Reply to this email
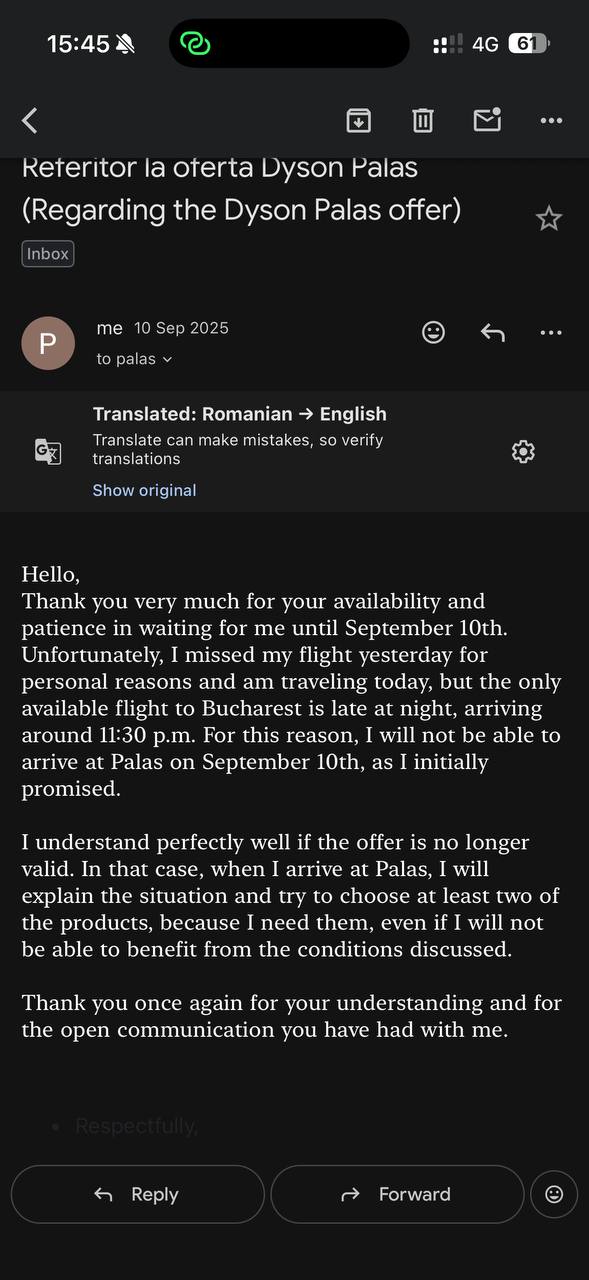Image resolution: width=589 pixels, height=1280 pixels. (x=137, y=1194)
